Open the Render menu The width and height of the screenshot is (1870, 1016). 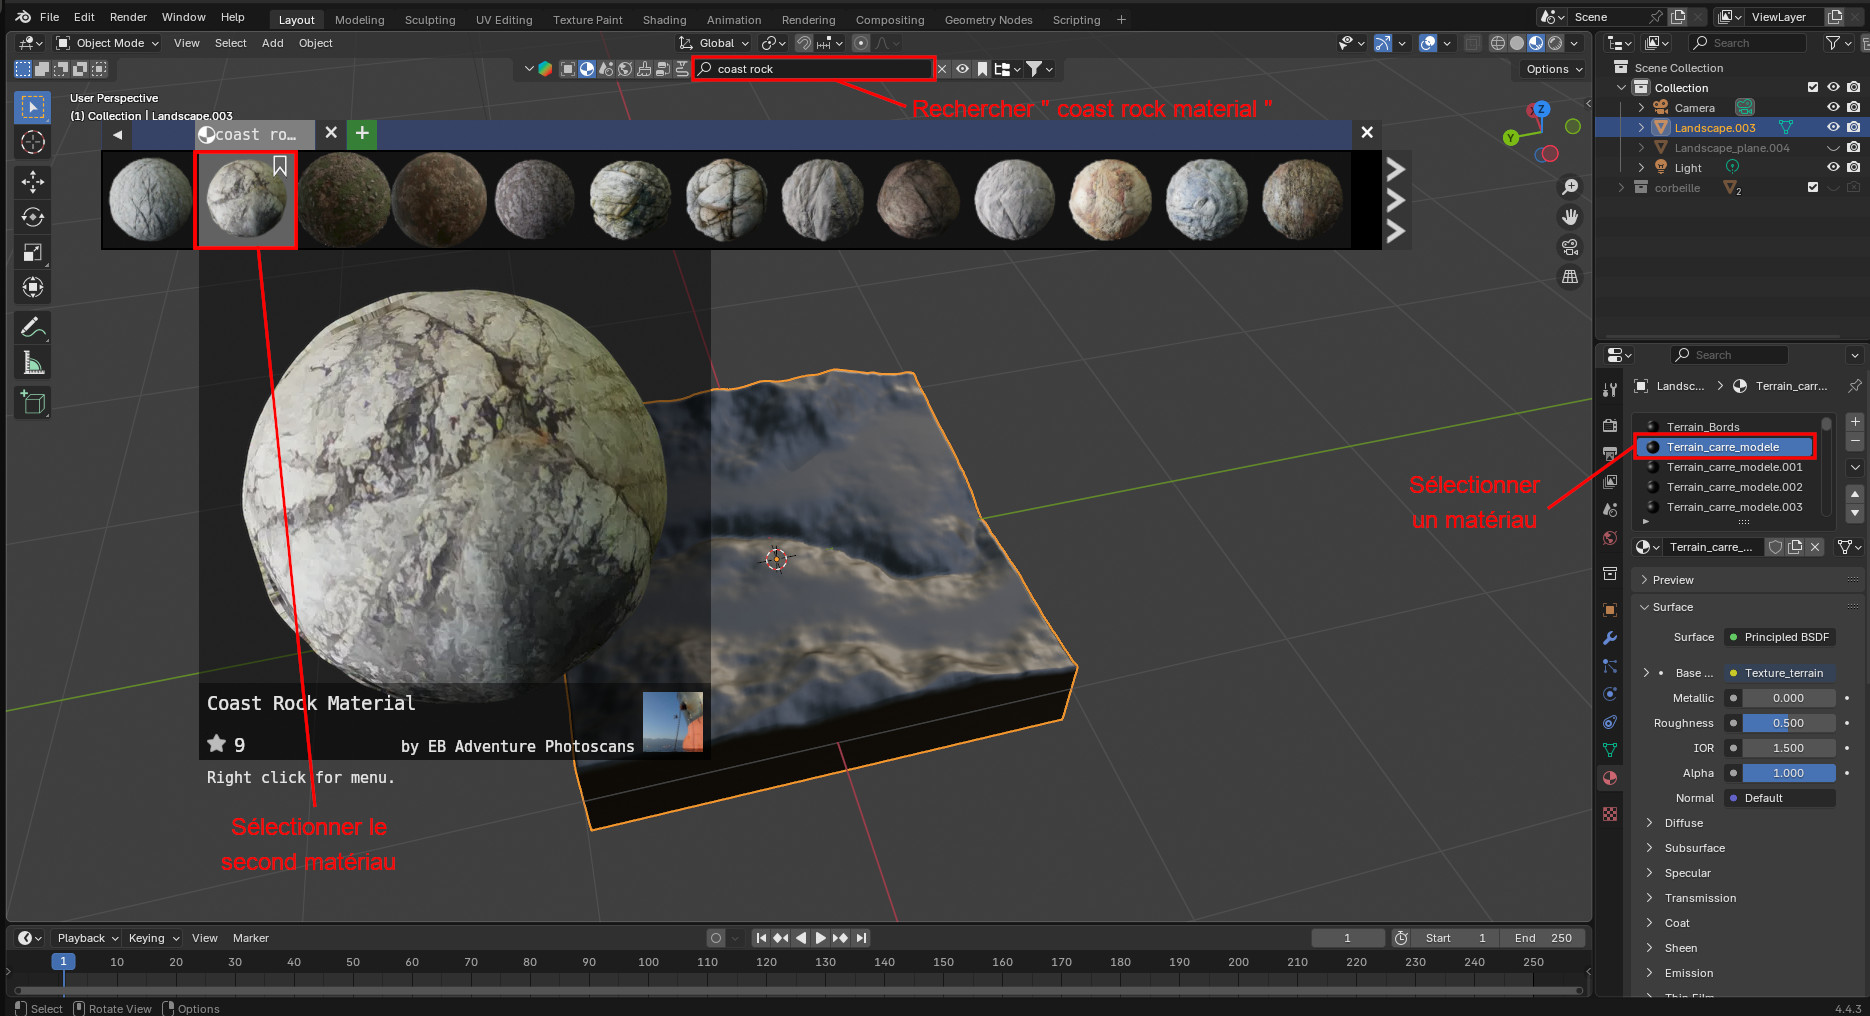pos(128,17)
